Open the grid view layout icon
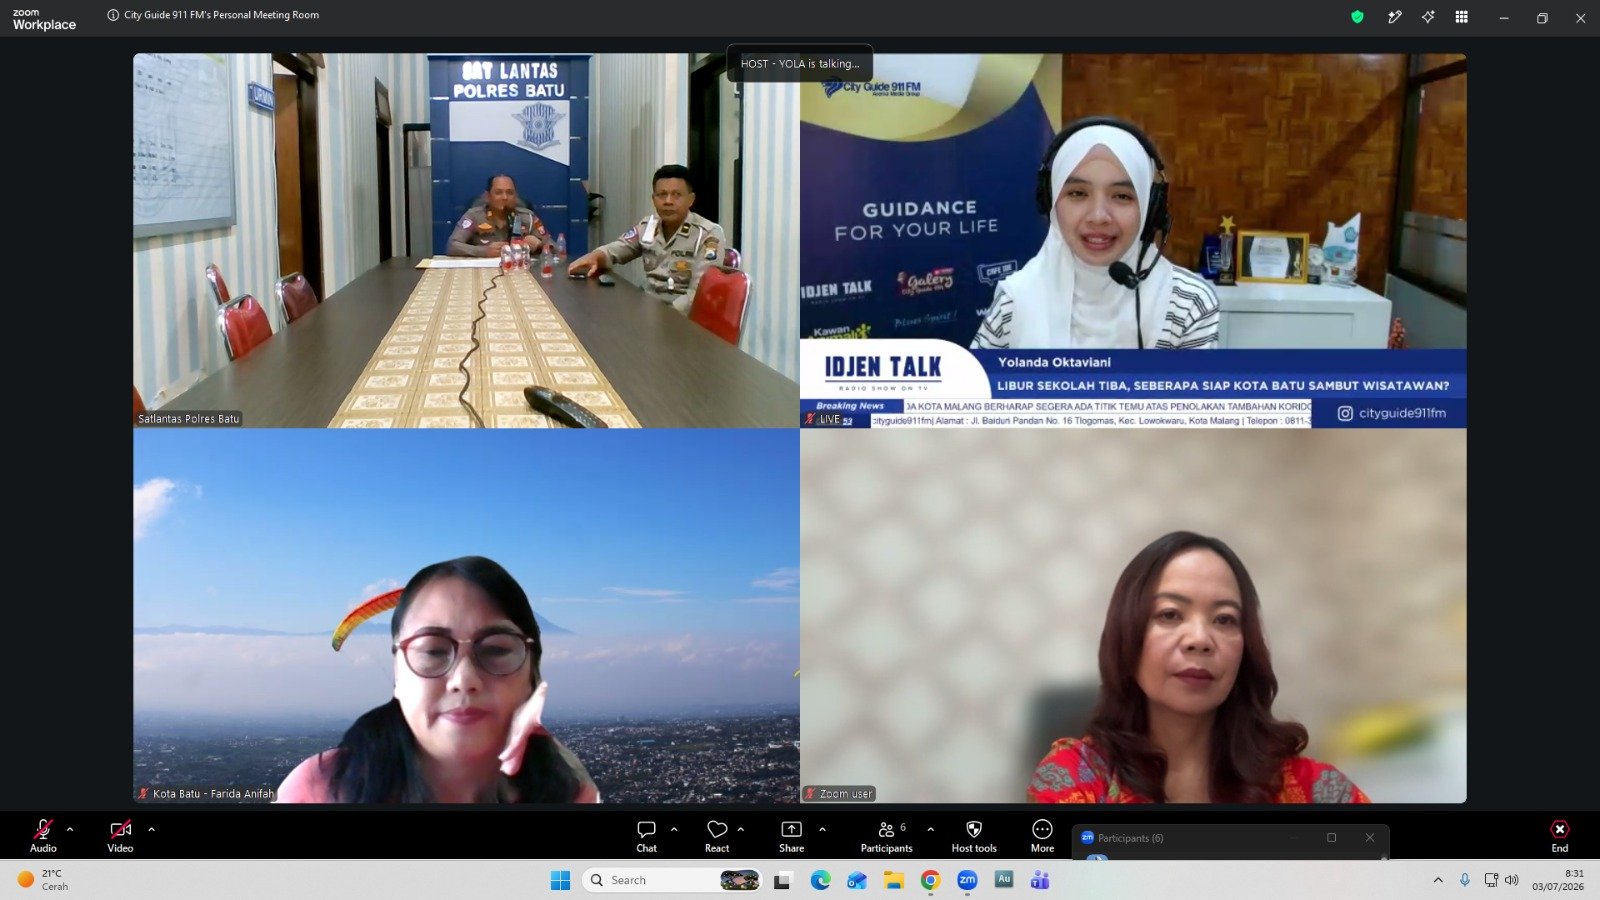 pyautogui.click(x=1462, y=17)
